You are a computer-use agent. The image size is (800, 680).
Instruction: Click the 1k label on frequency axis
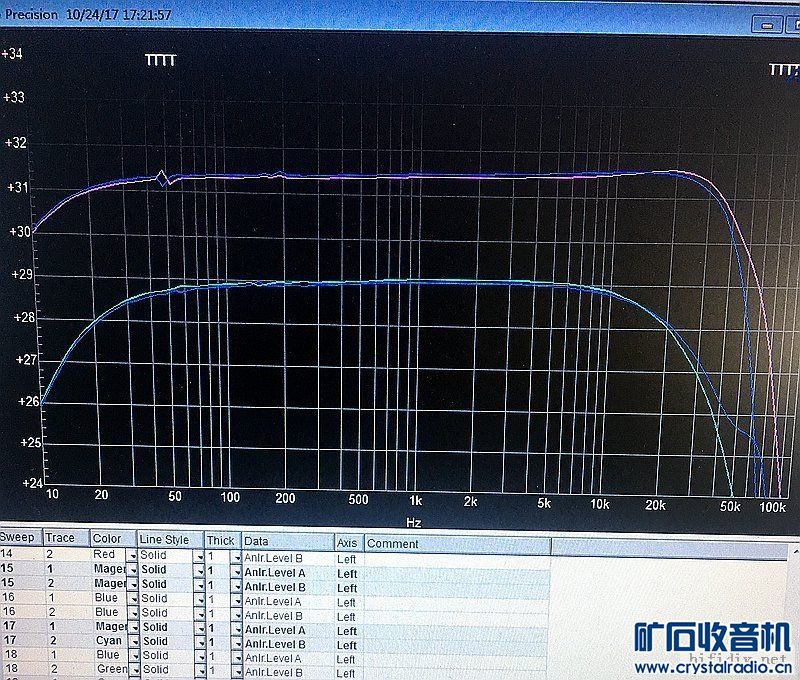416,501
